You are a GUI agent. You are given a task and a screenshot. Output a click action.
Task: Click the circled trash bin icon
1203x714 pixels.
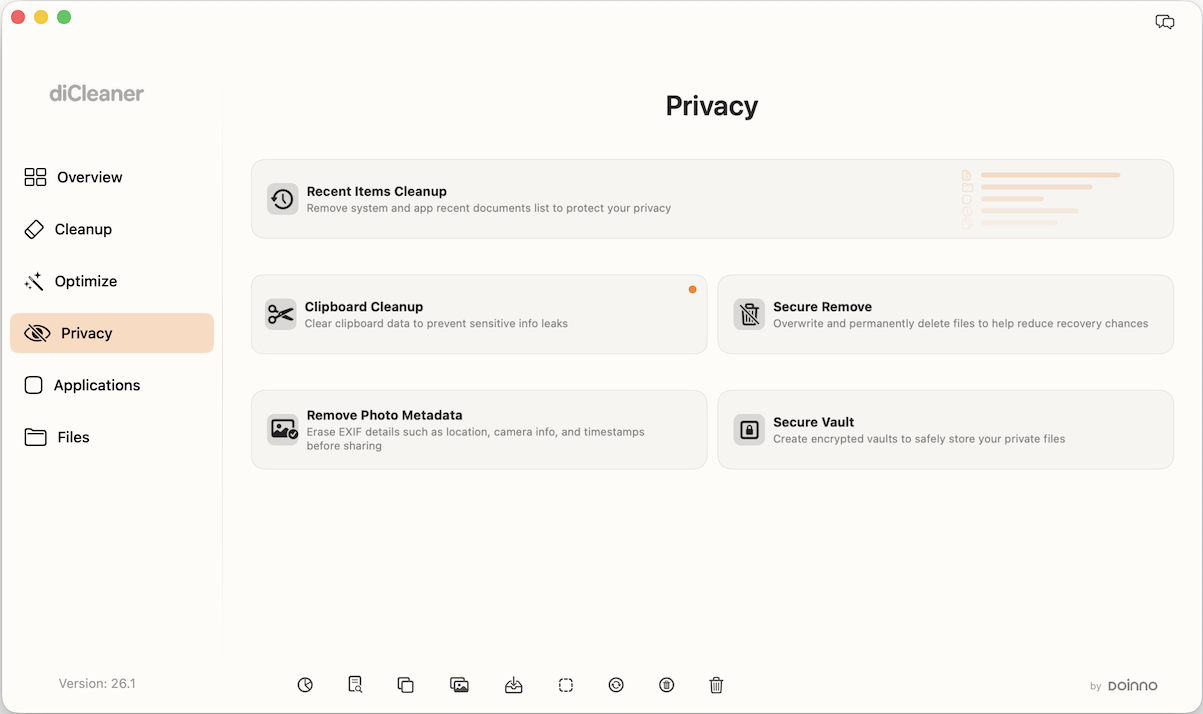(x=667, y=685)
